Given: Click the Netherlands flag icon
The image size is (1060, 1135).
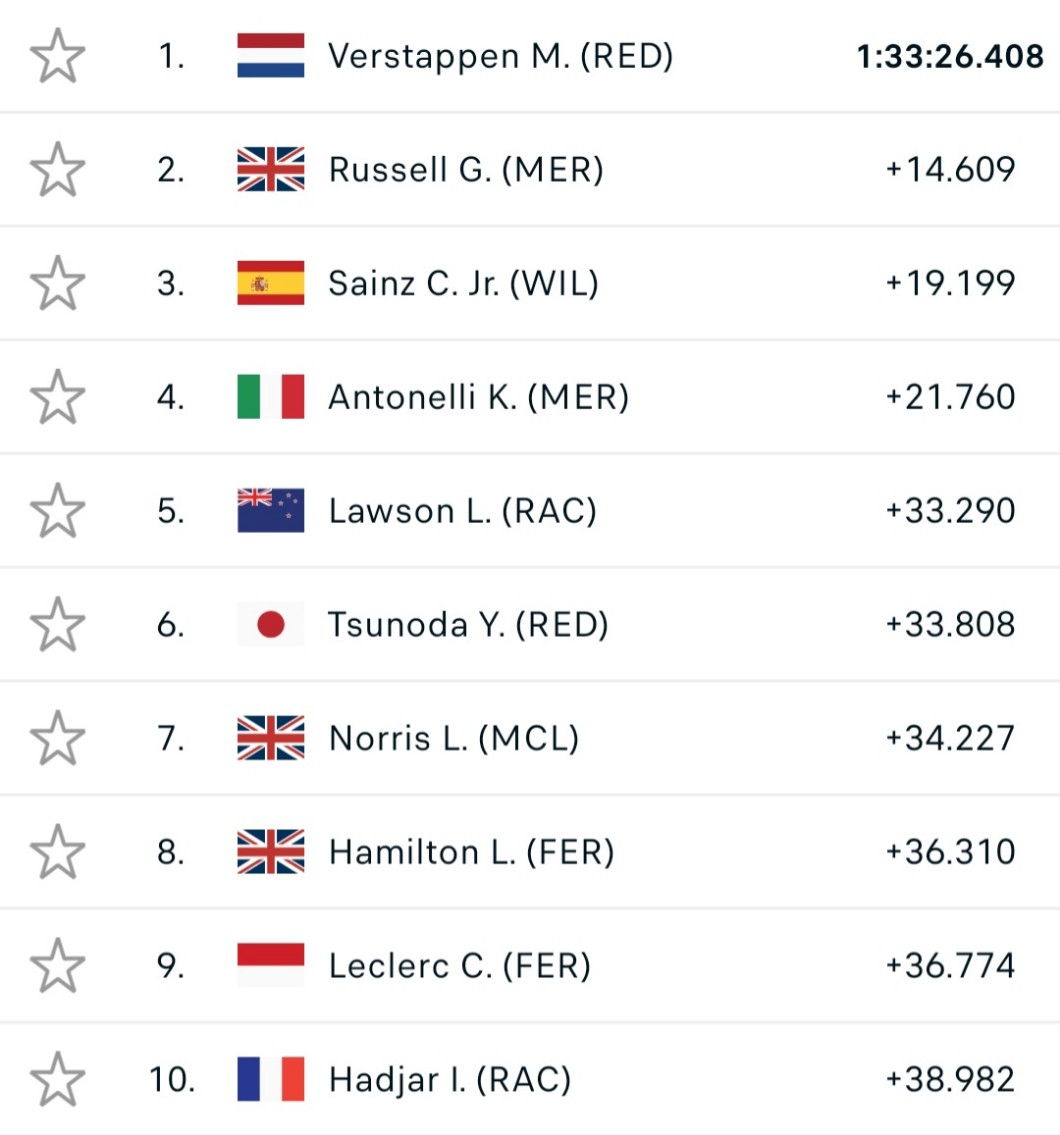Looking at the screenshot, I should point(271,56).
